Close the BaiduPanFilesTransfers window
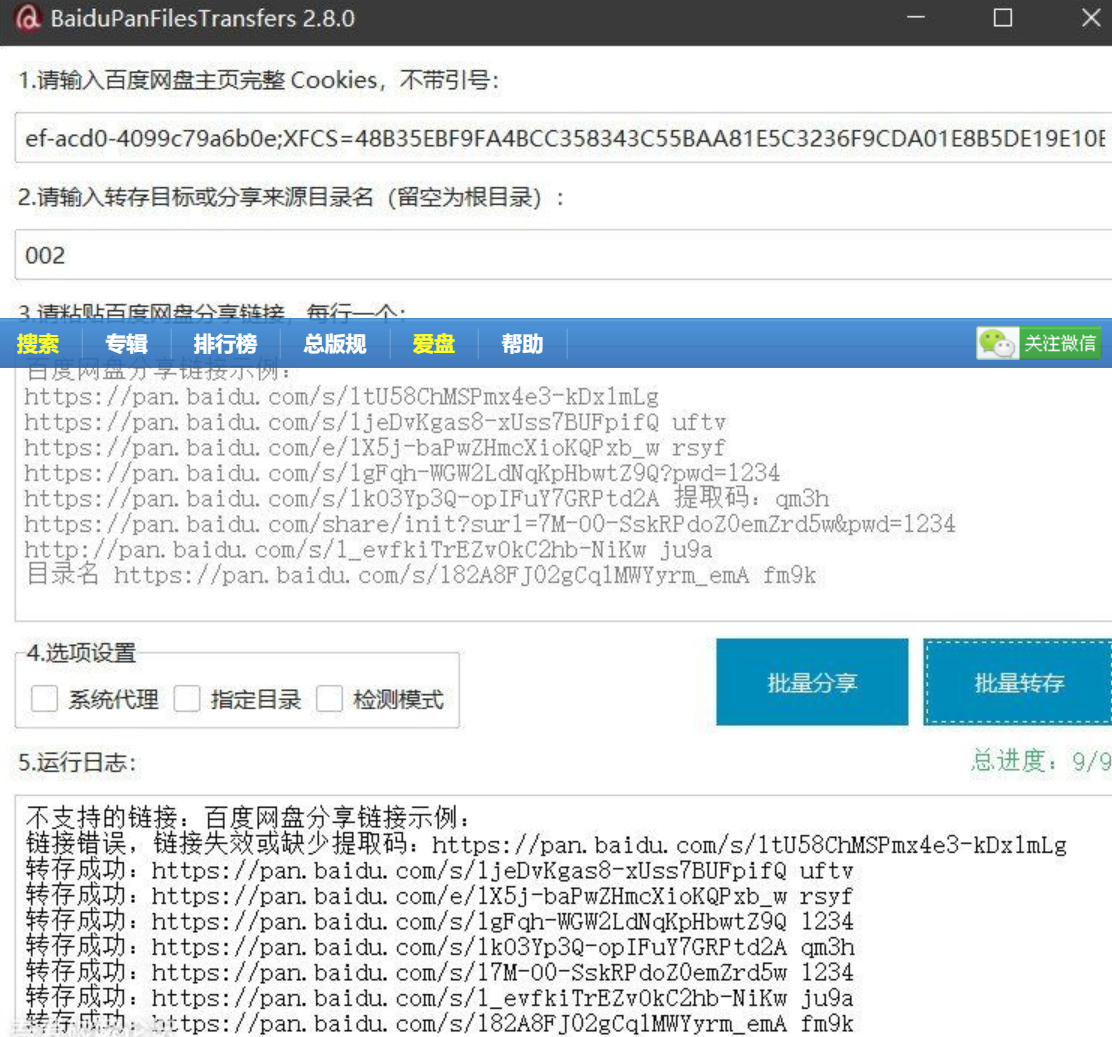The height and width of the screenshot is (1037, 1112). click(1091, 18)
